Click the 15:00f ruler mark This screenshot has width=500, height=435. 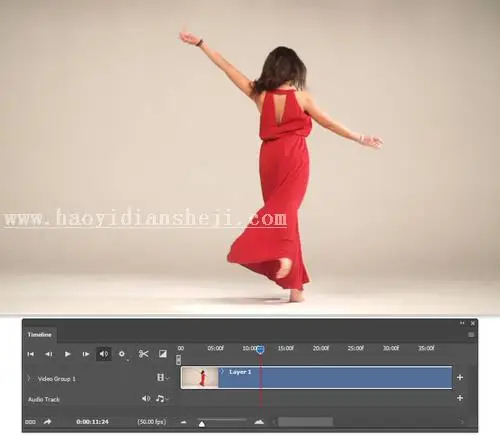pyautogui.click(x=286, y=348)
